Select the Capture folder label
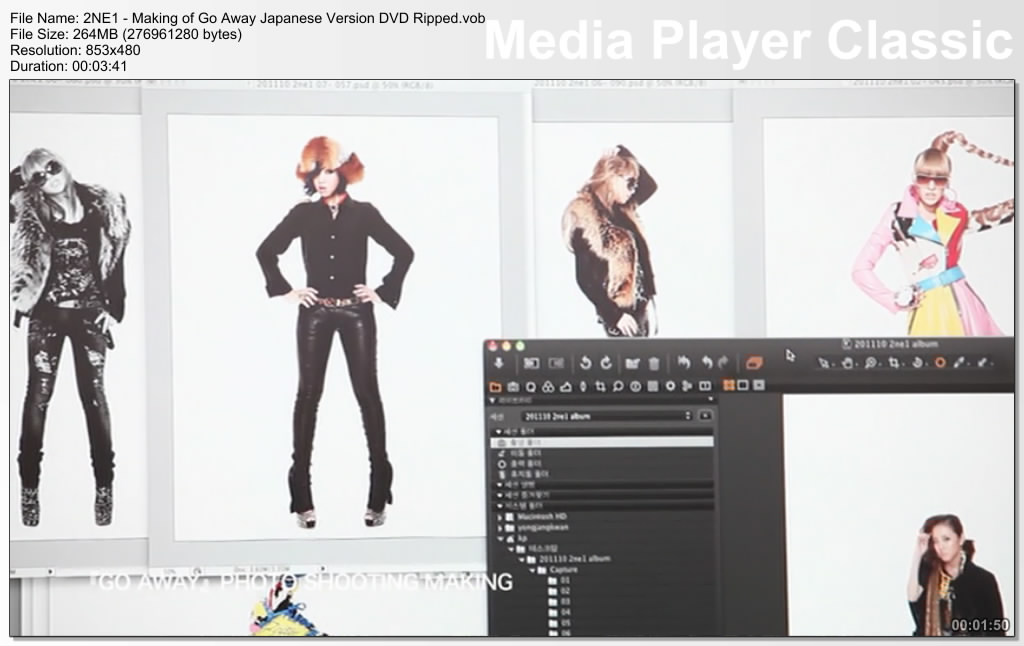The image size is (1024, 646). [x=564, y=570]
